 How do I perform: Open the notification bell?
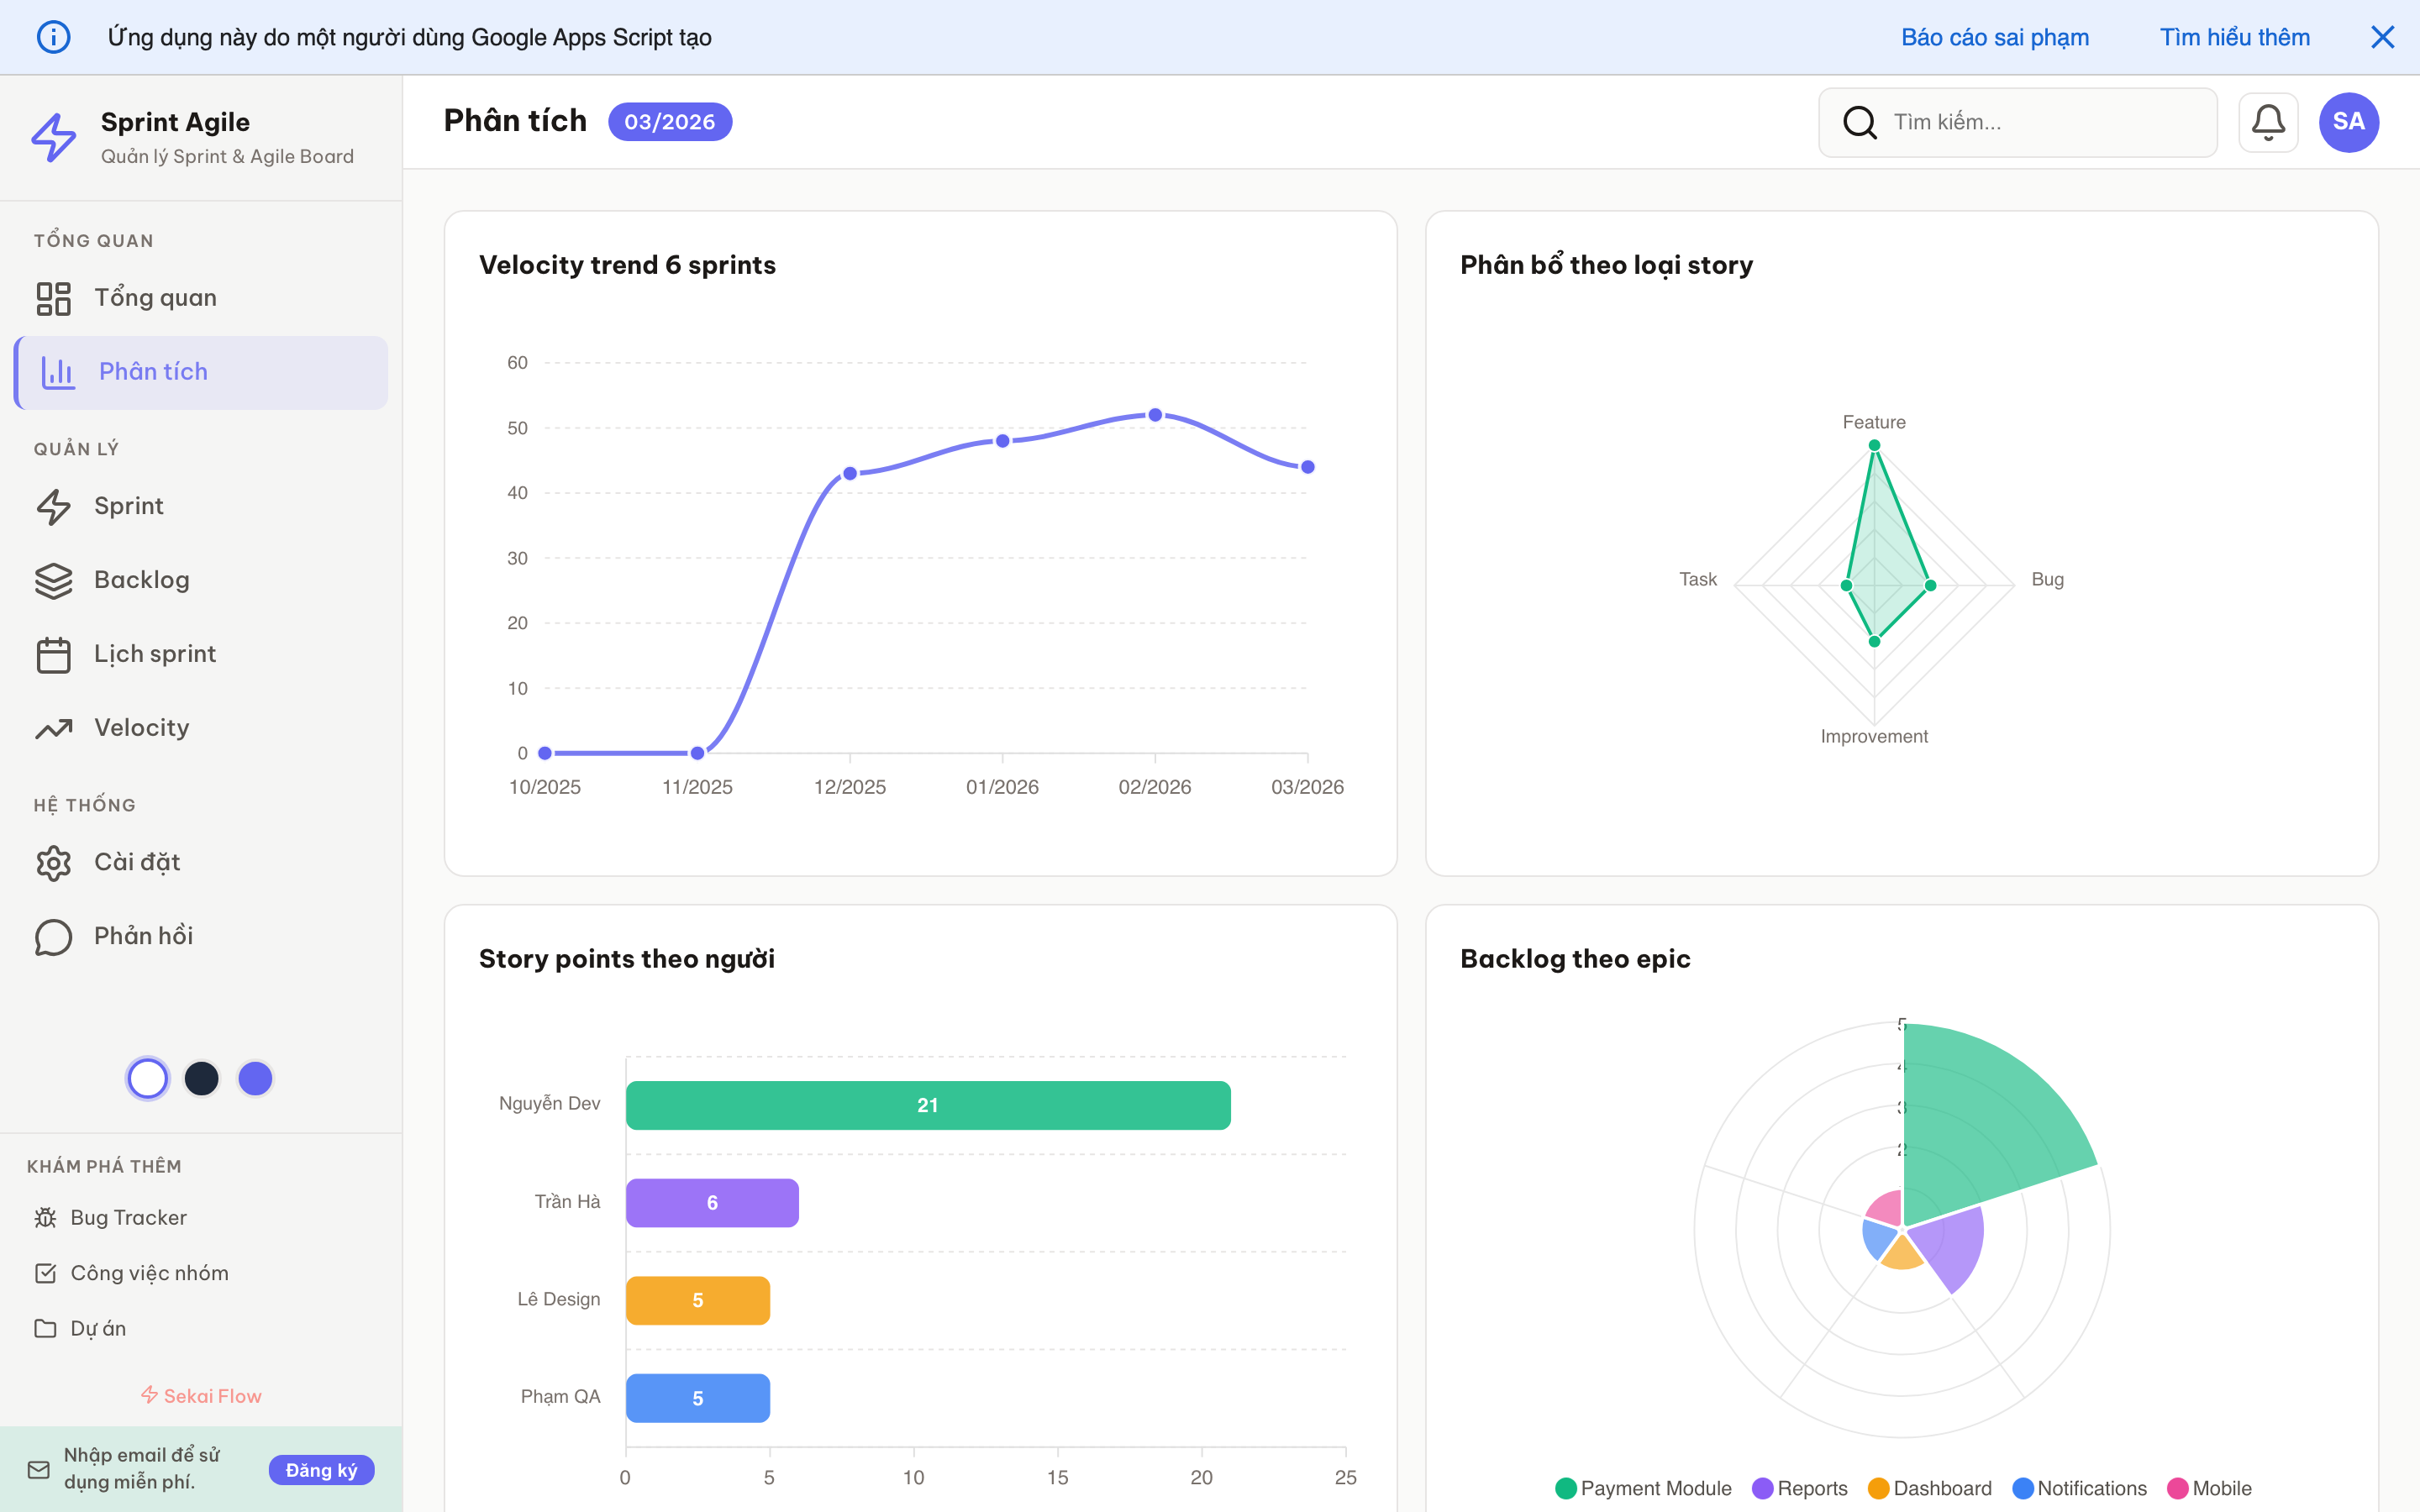click(x=2268, y=122)
